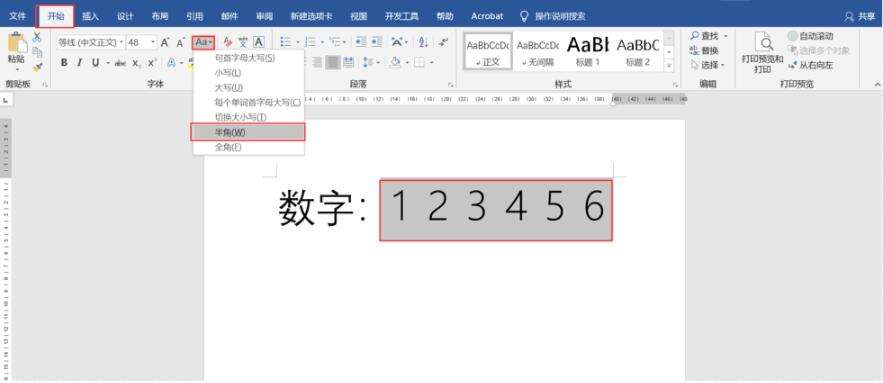Apply bullet list formatting
The image size is (883, 383).
(x=286, y=42)
